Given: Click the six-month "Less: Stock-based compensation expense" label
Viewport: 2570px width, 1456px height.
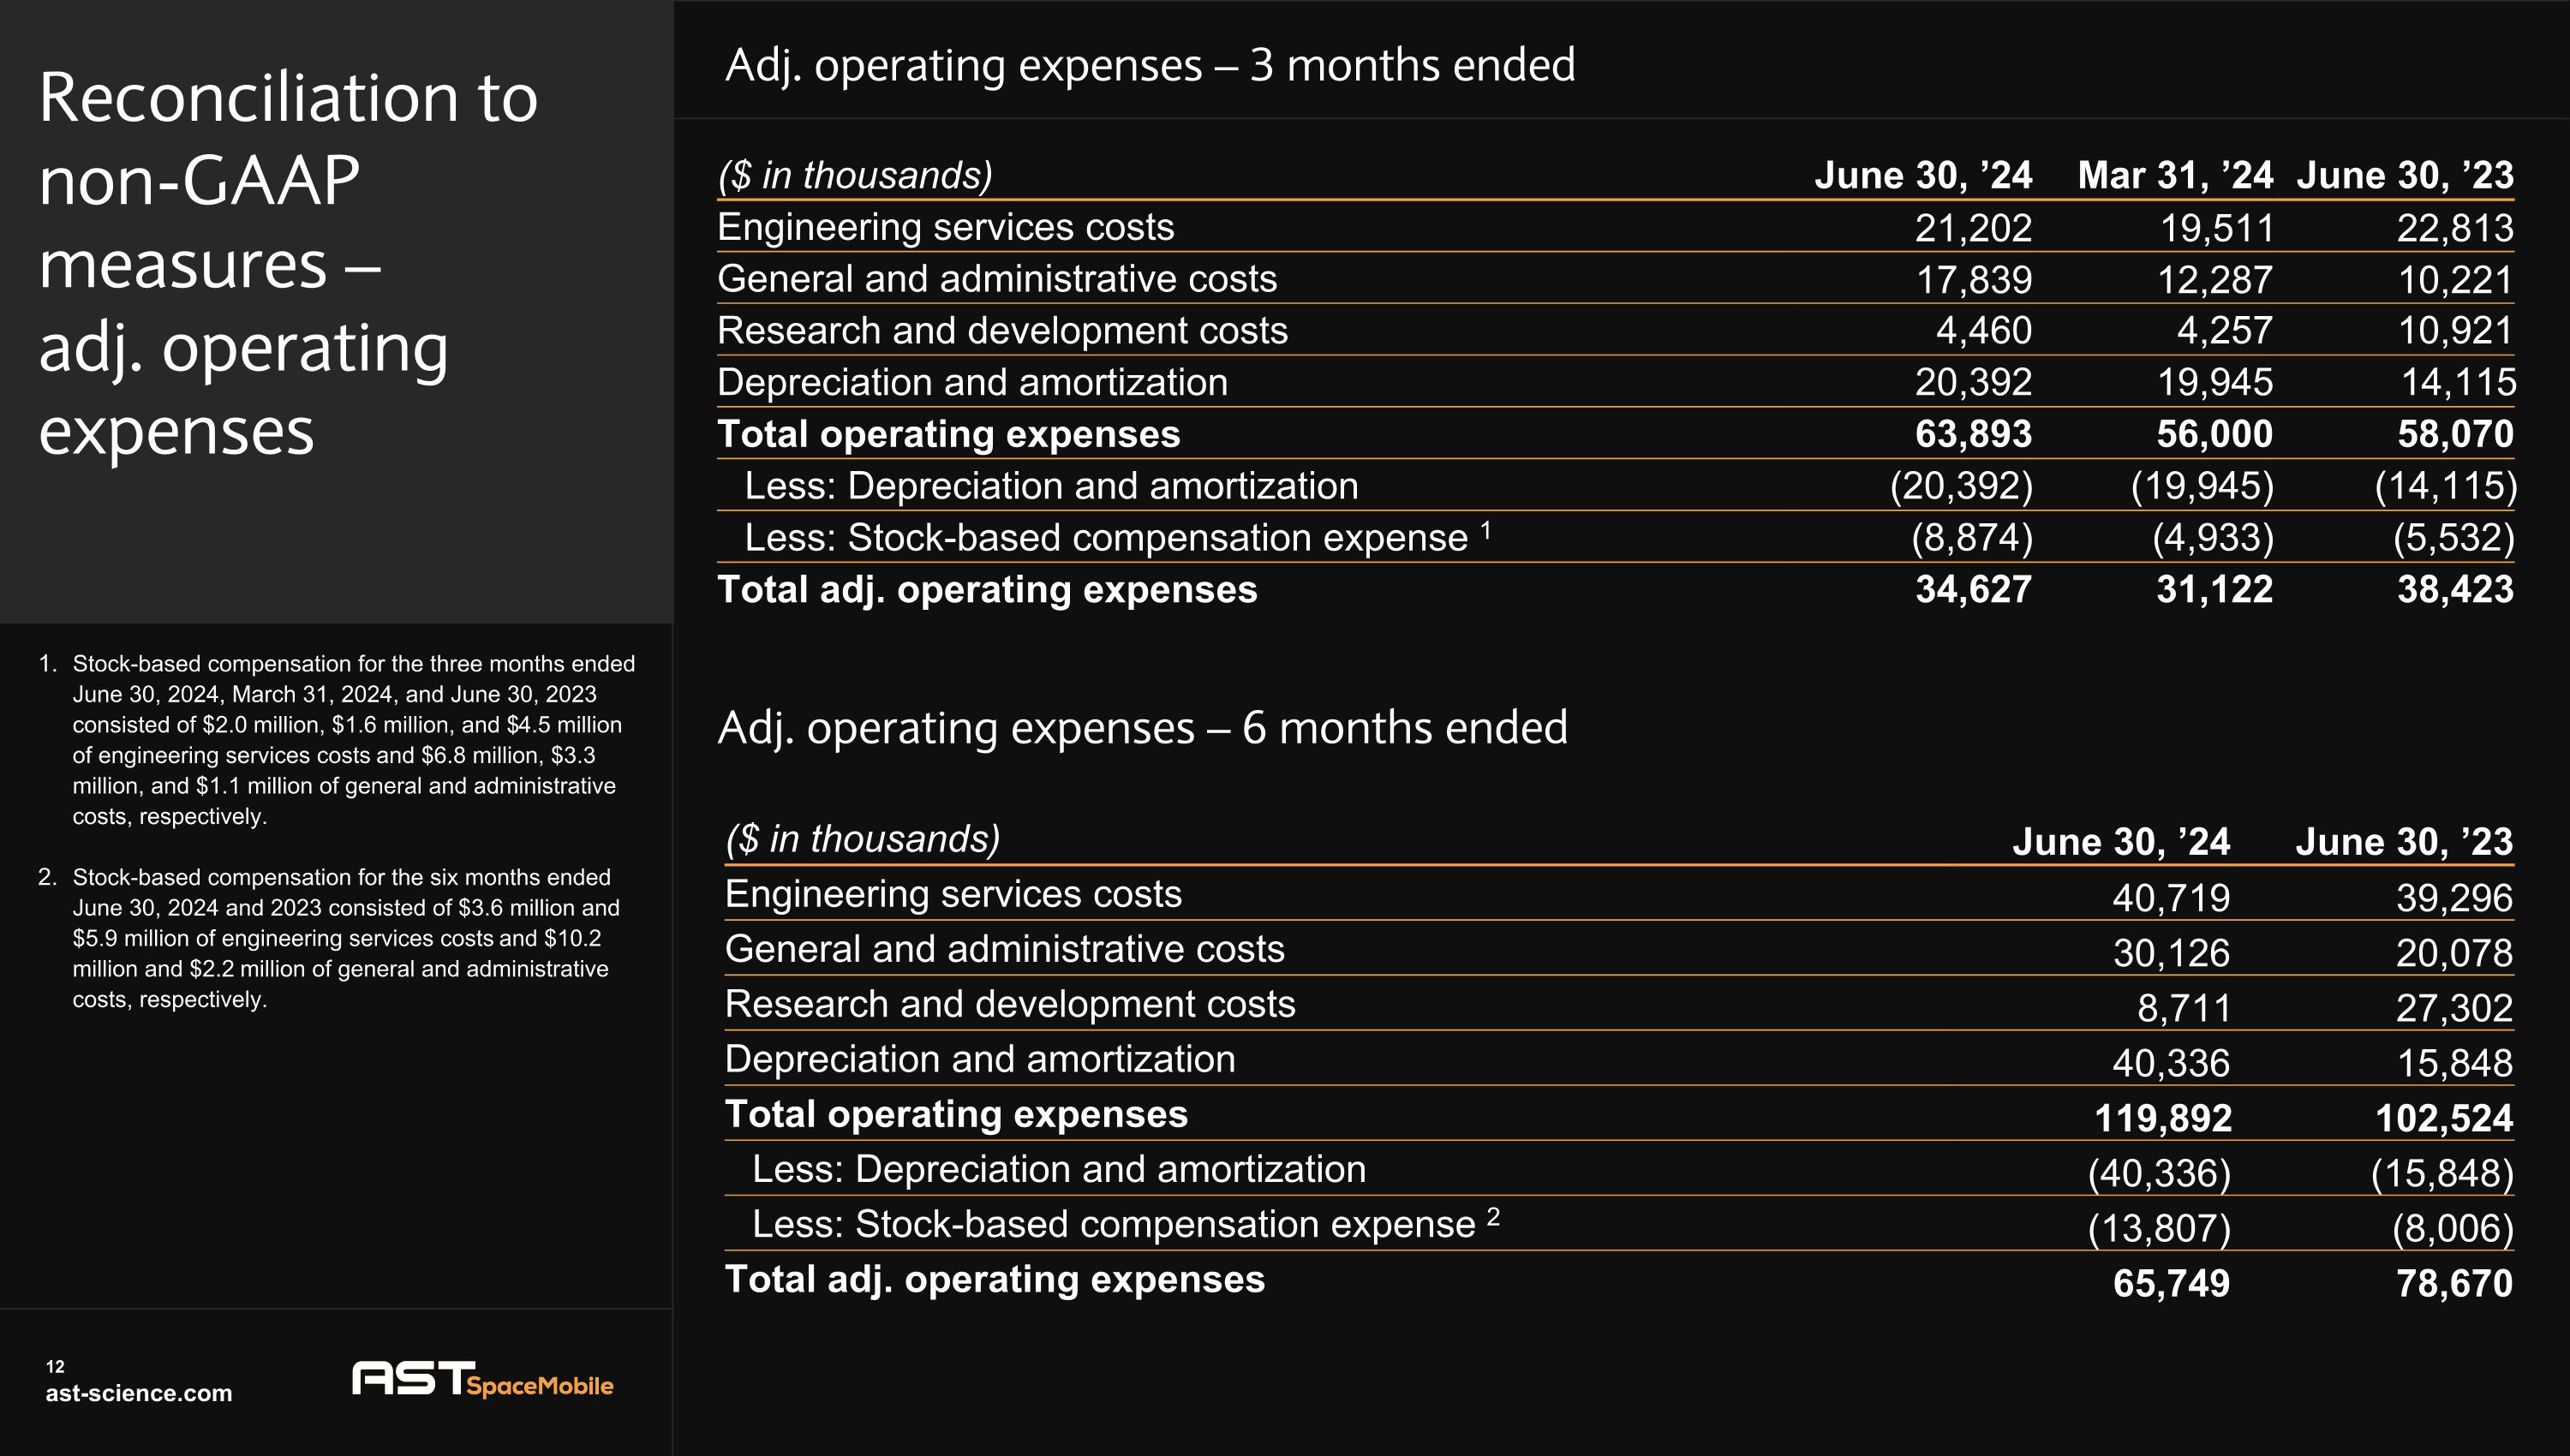Looking at the screenshot, I should pyautogui.click(x=1113, y=1225).
